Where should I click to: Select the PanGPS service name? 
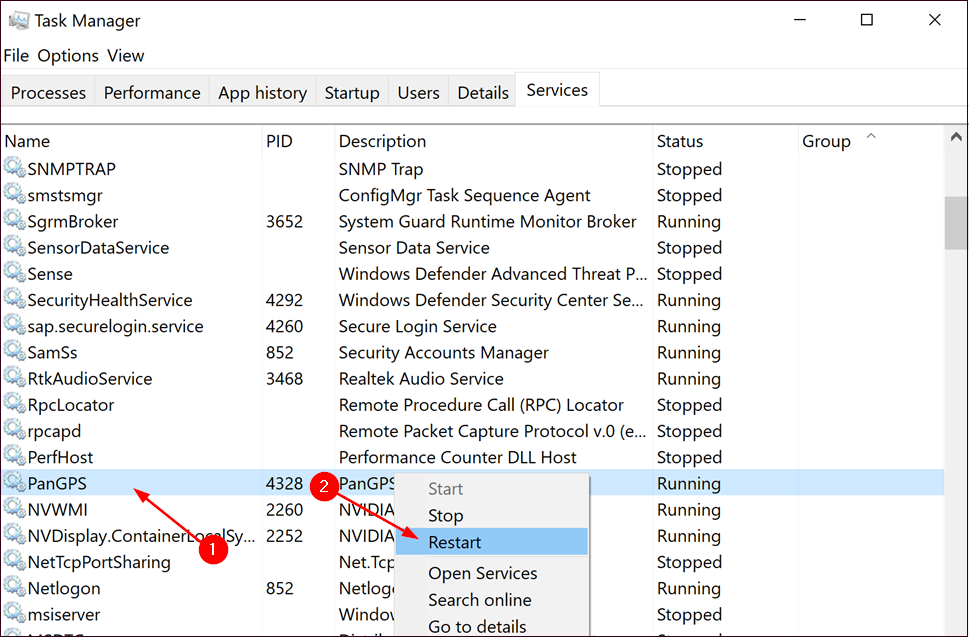pyautogui.click(x=57, y=483)
